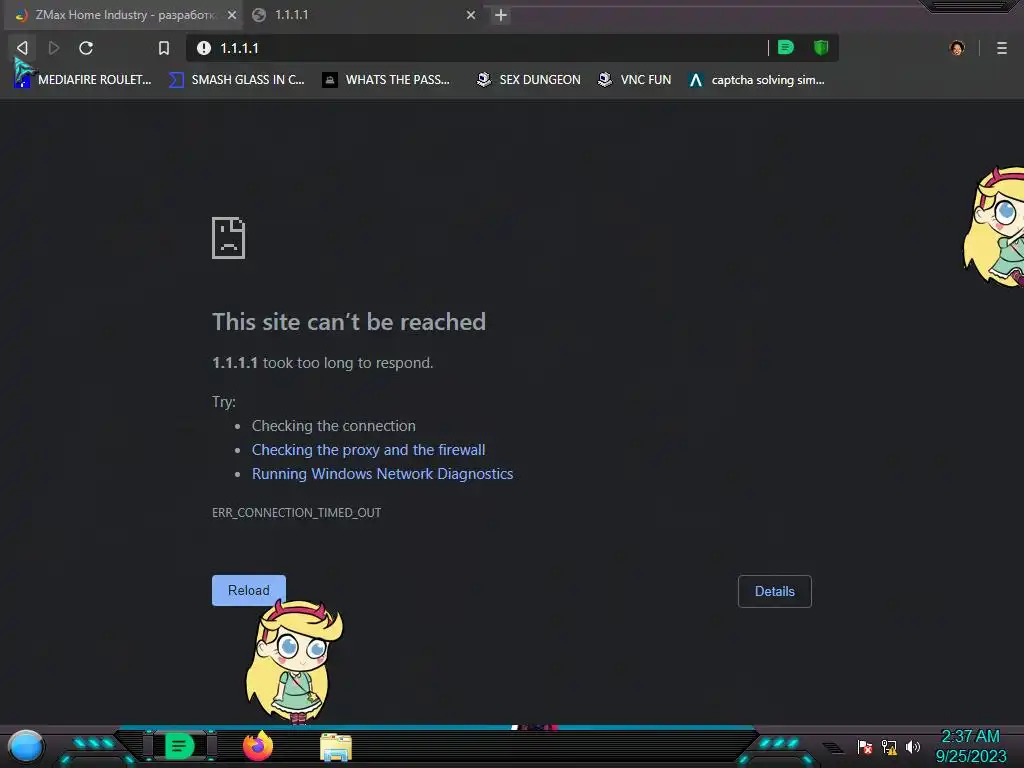
Task: Click the green chat extension icon in address bar
Action: pos(786,47)
